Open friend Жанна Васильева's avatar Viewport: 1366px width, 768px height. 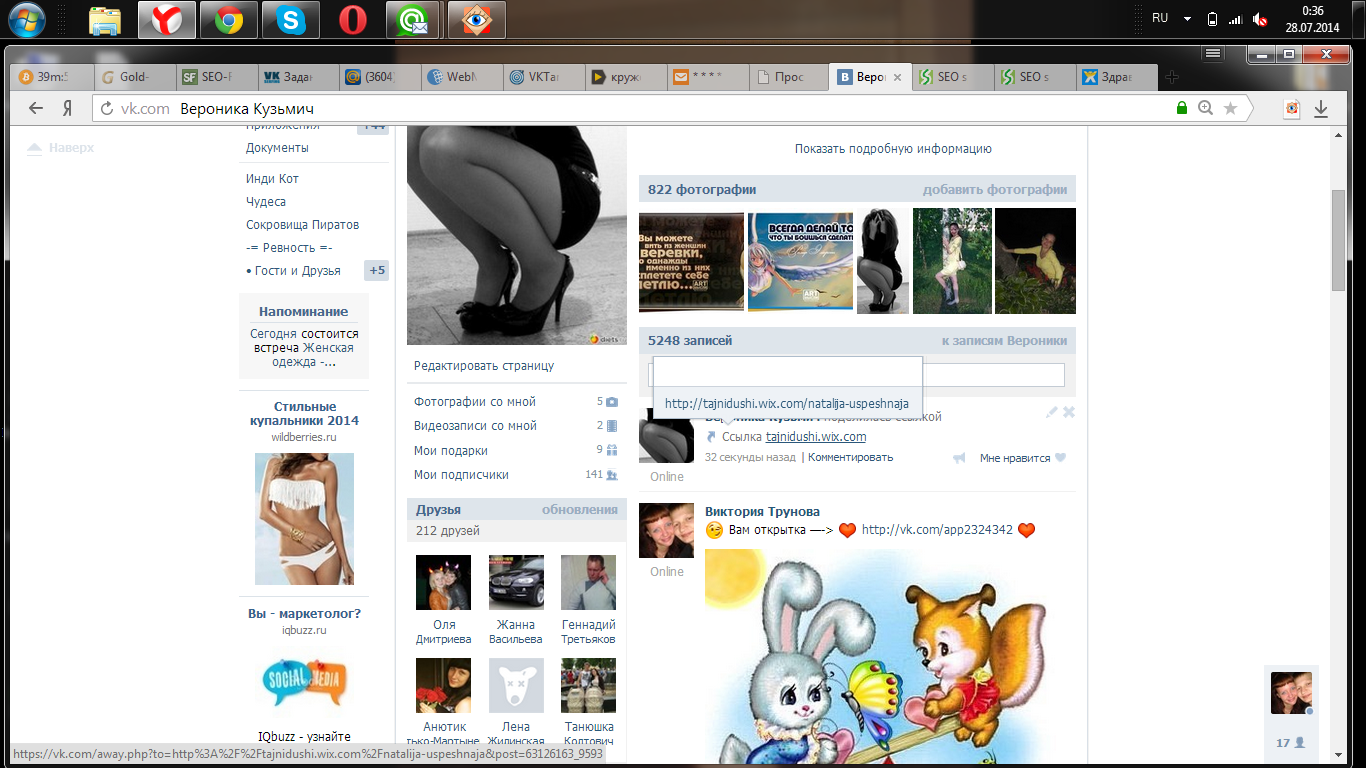(516, 582)
